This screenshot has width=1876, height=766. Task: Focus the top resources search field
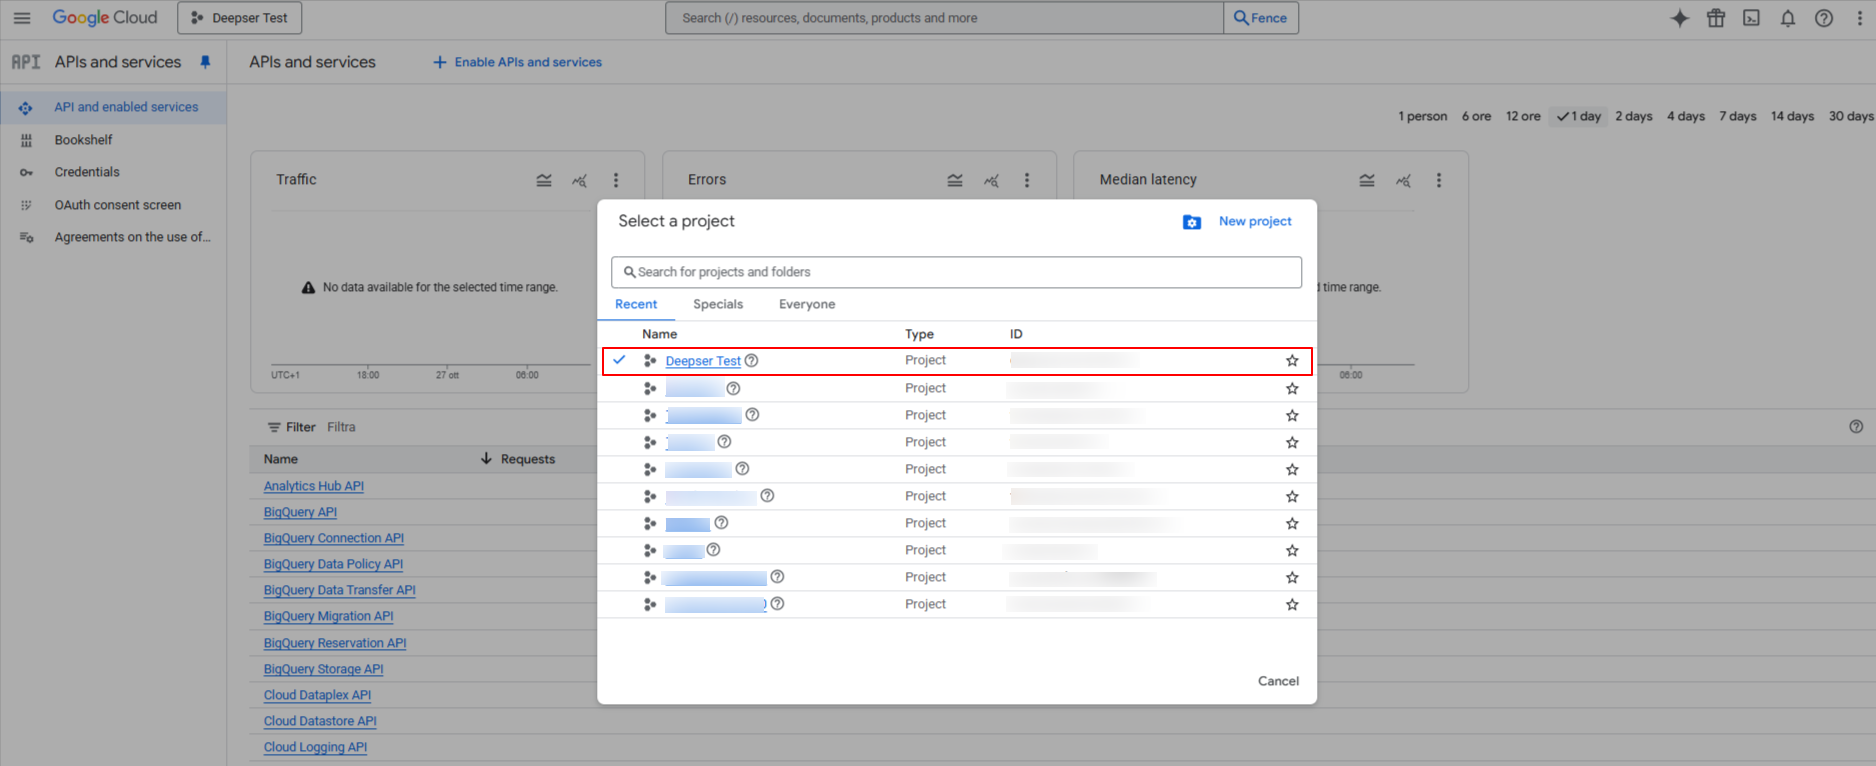click(944, 18)
